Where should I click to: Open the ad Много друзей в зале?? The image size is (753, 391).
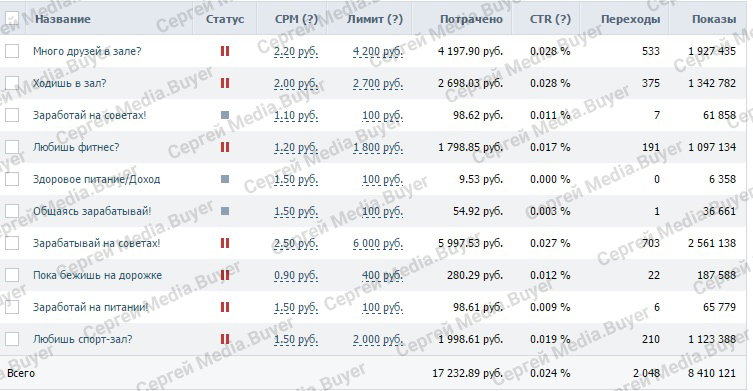87,51
